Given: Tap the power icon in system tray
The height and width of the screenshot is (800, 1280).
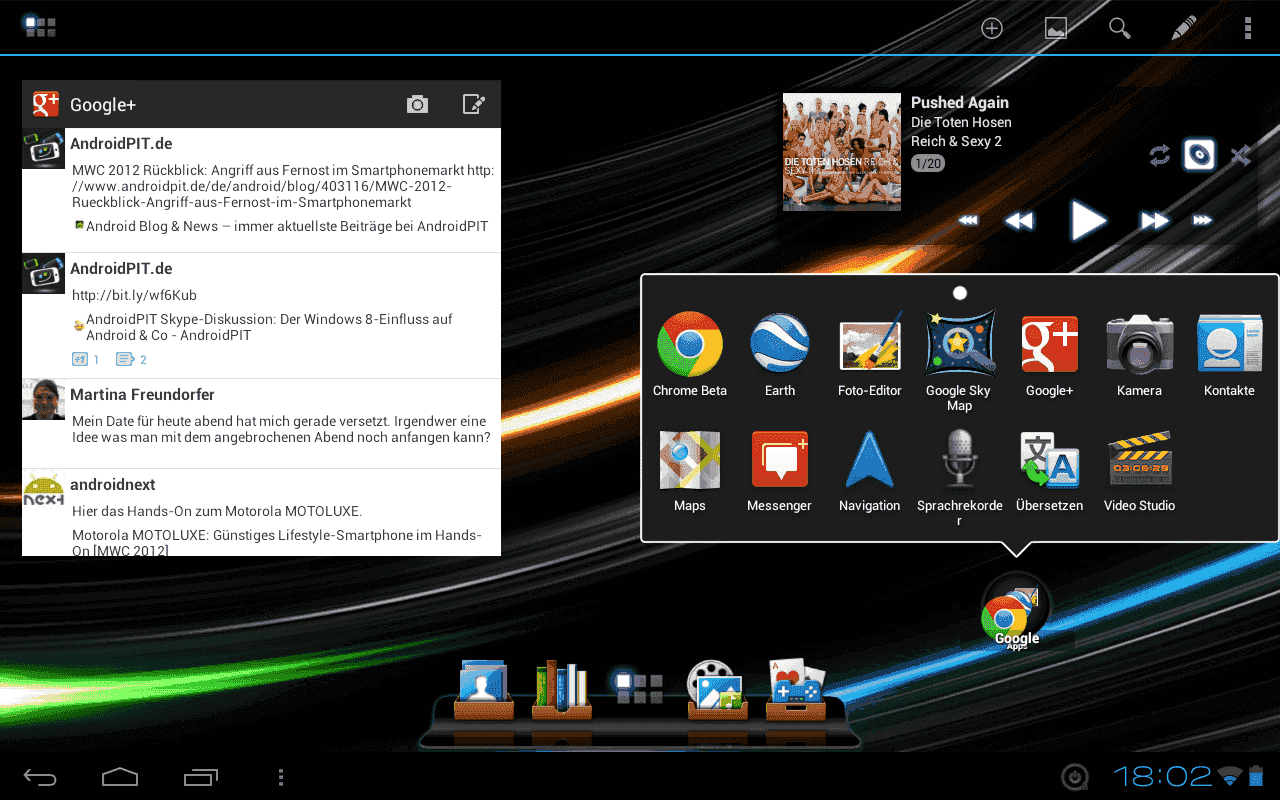Looking at the screenshot, I should [x=1075, y=777].
